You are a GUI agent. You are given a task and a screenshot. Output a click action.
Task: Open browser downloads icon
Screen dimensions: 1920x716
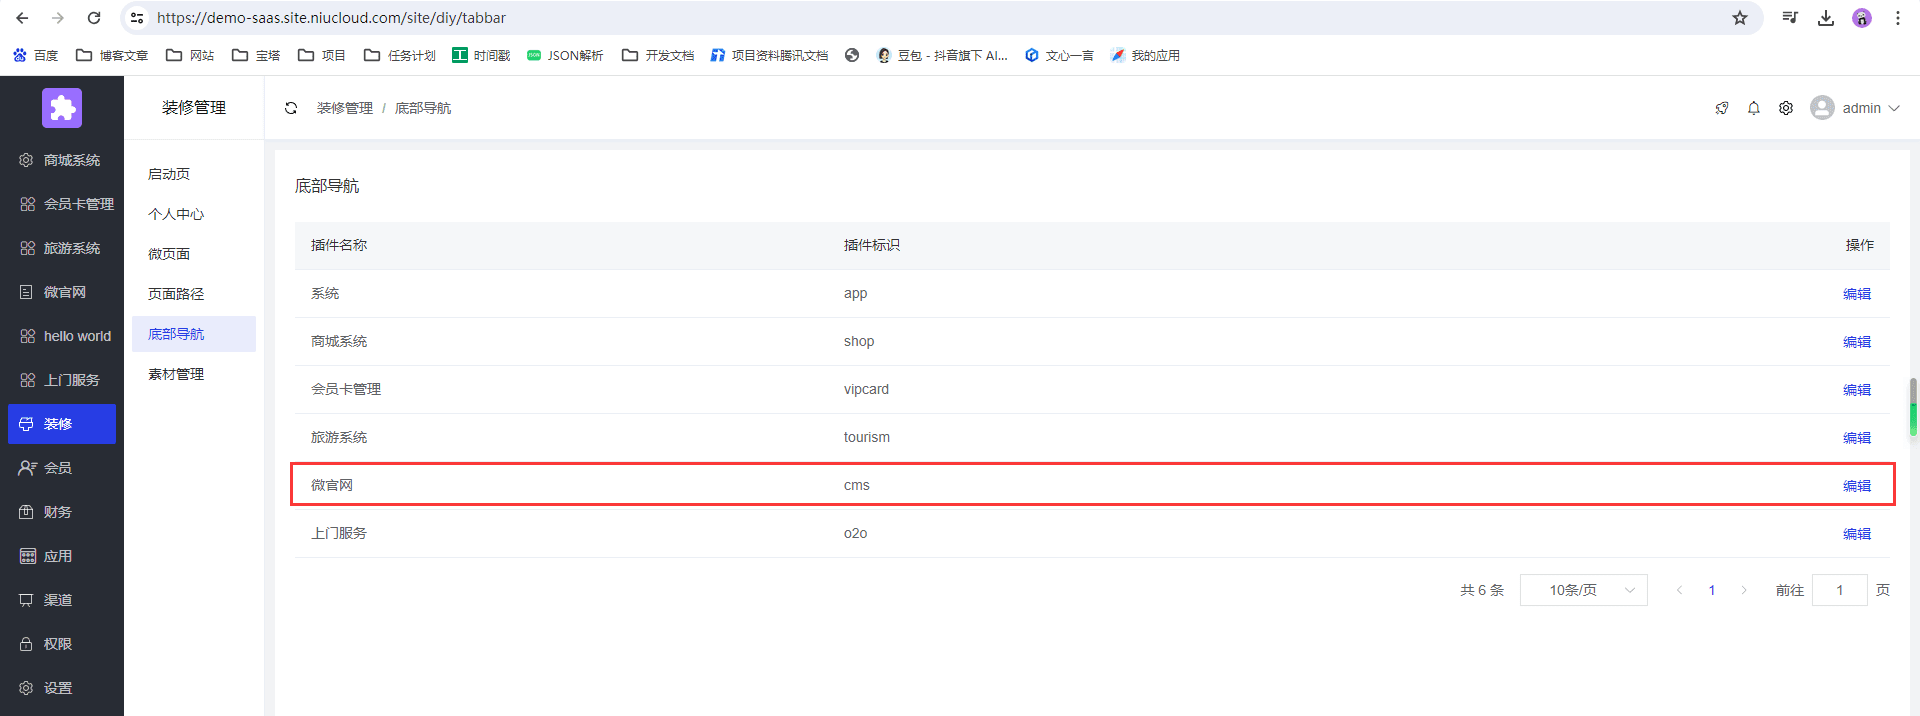pyautogui.click(x=1826, y=18)
